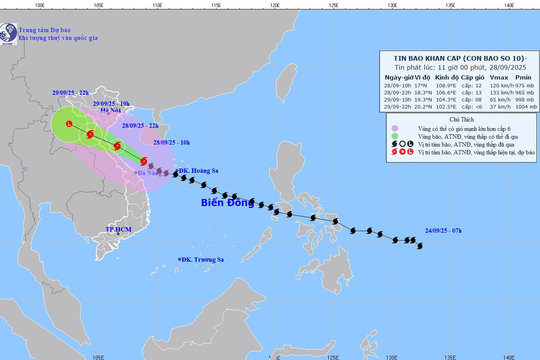Image resolution: width=540 pixels, height=360 pixels.
Task: Select red storm marker labeled 28/09/25 - 10h
Action: click(144, 161)
